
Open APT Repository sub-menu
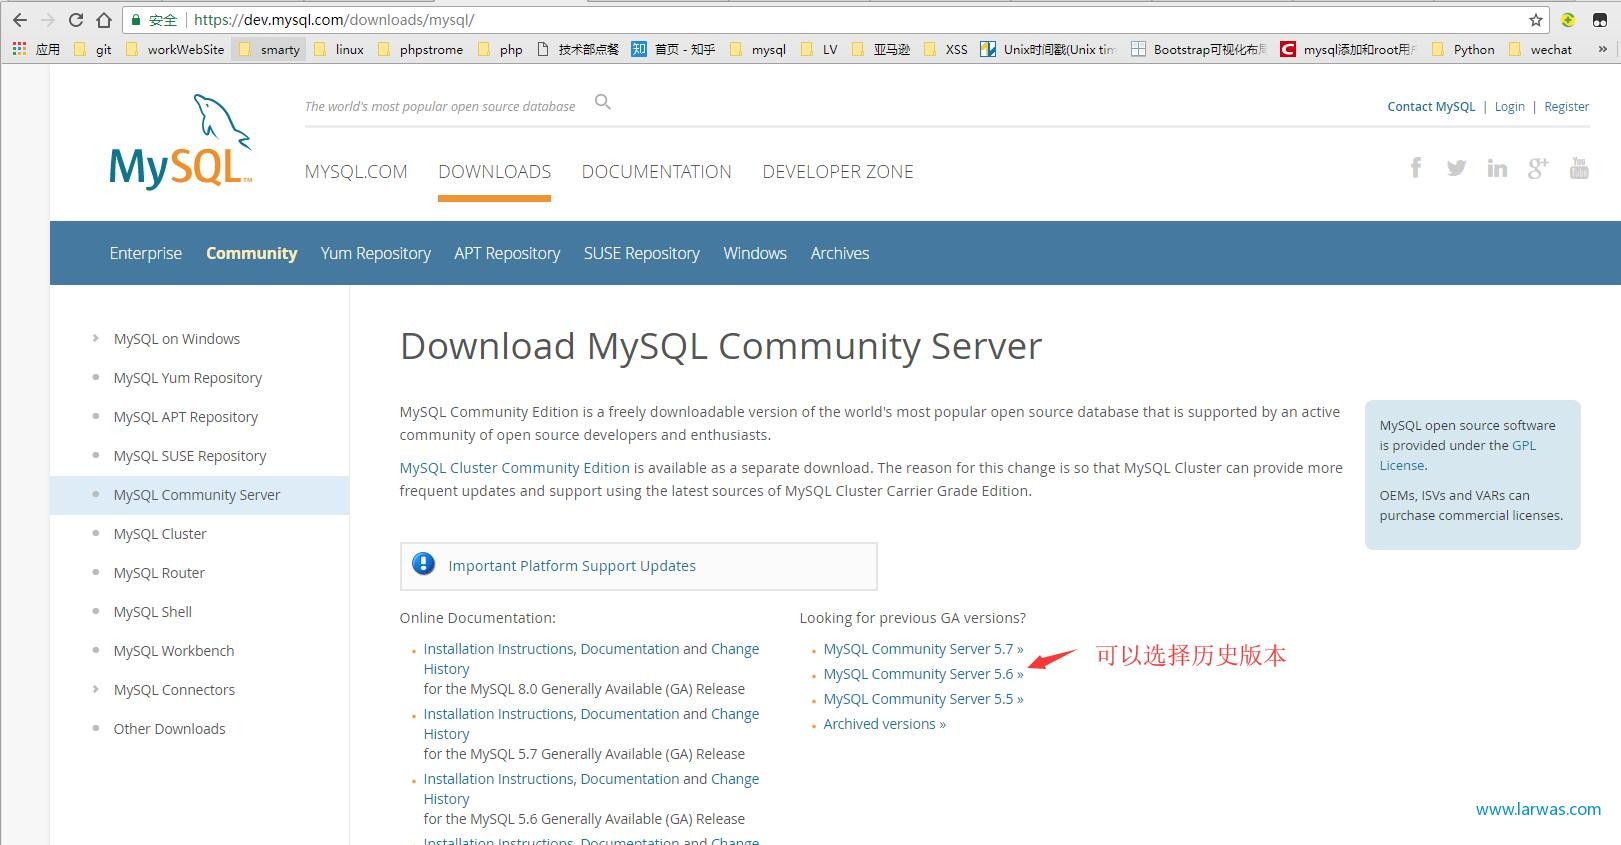tap(507, 253)
